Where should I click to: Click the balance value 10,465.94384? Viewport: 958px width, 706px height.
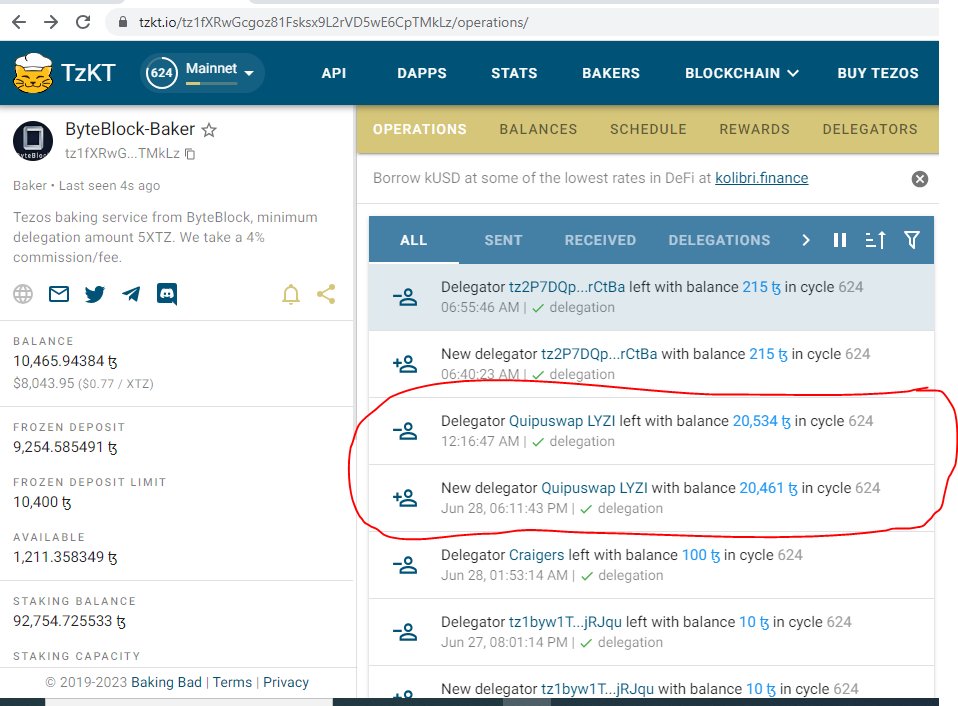(65, 362)
